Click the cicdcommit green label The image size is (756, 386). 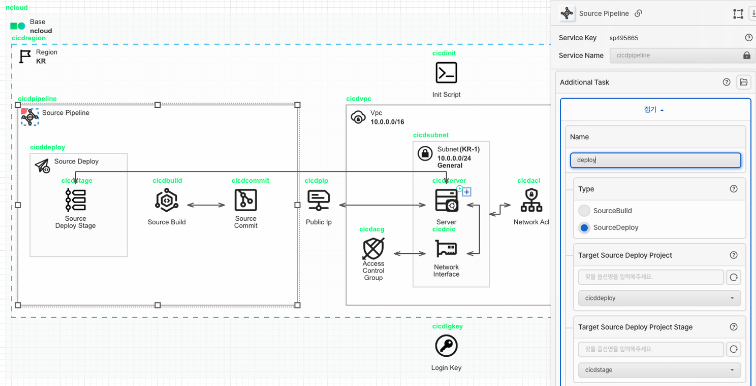250,181
